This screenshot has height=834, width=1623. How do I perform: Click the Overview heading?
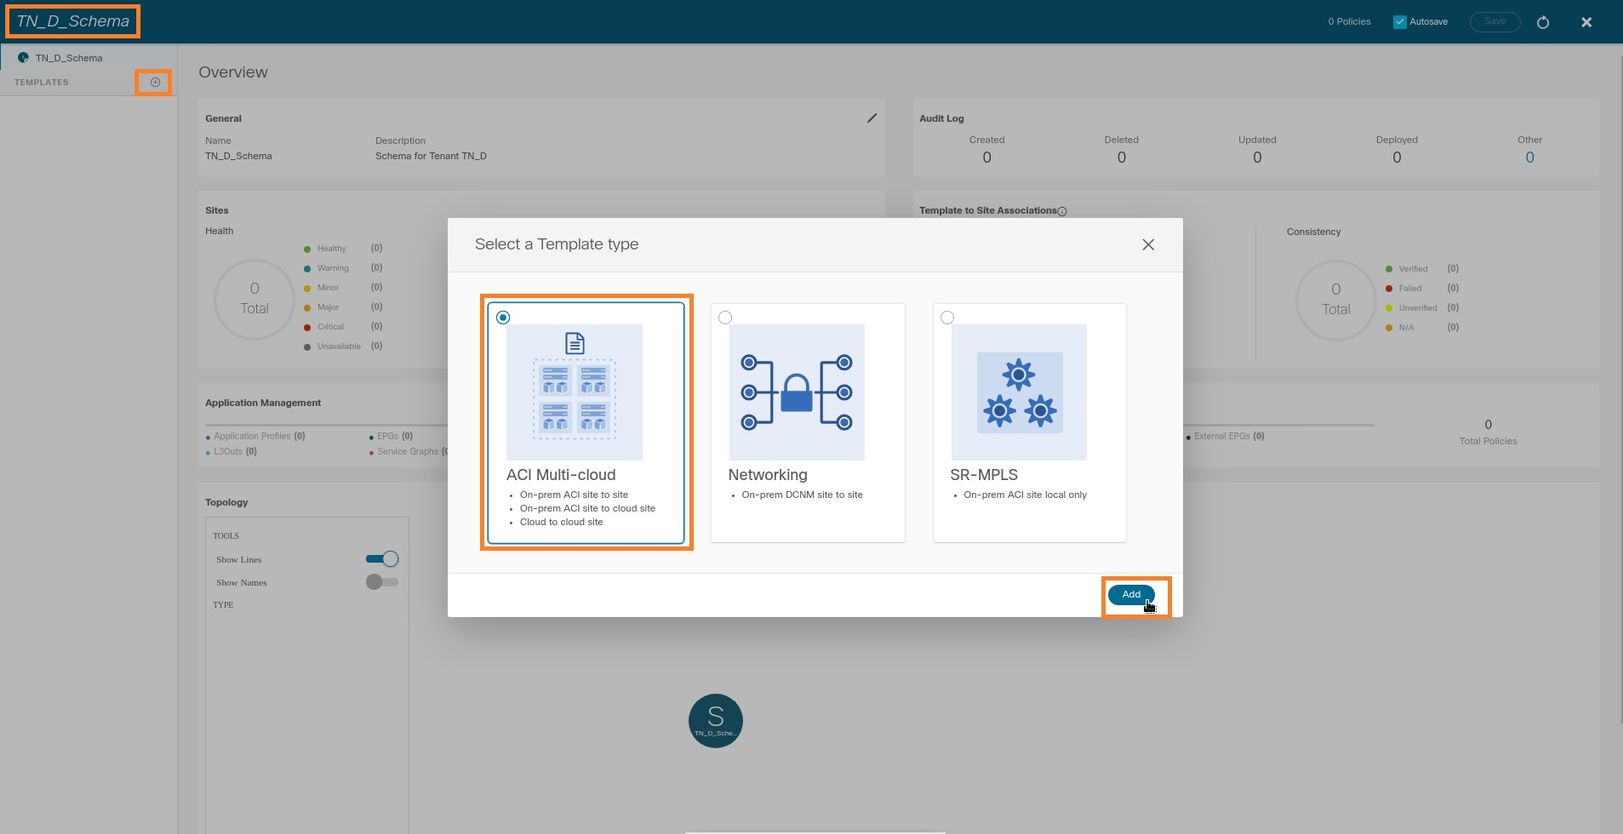coord(233,72)
